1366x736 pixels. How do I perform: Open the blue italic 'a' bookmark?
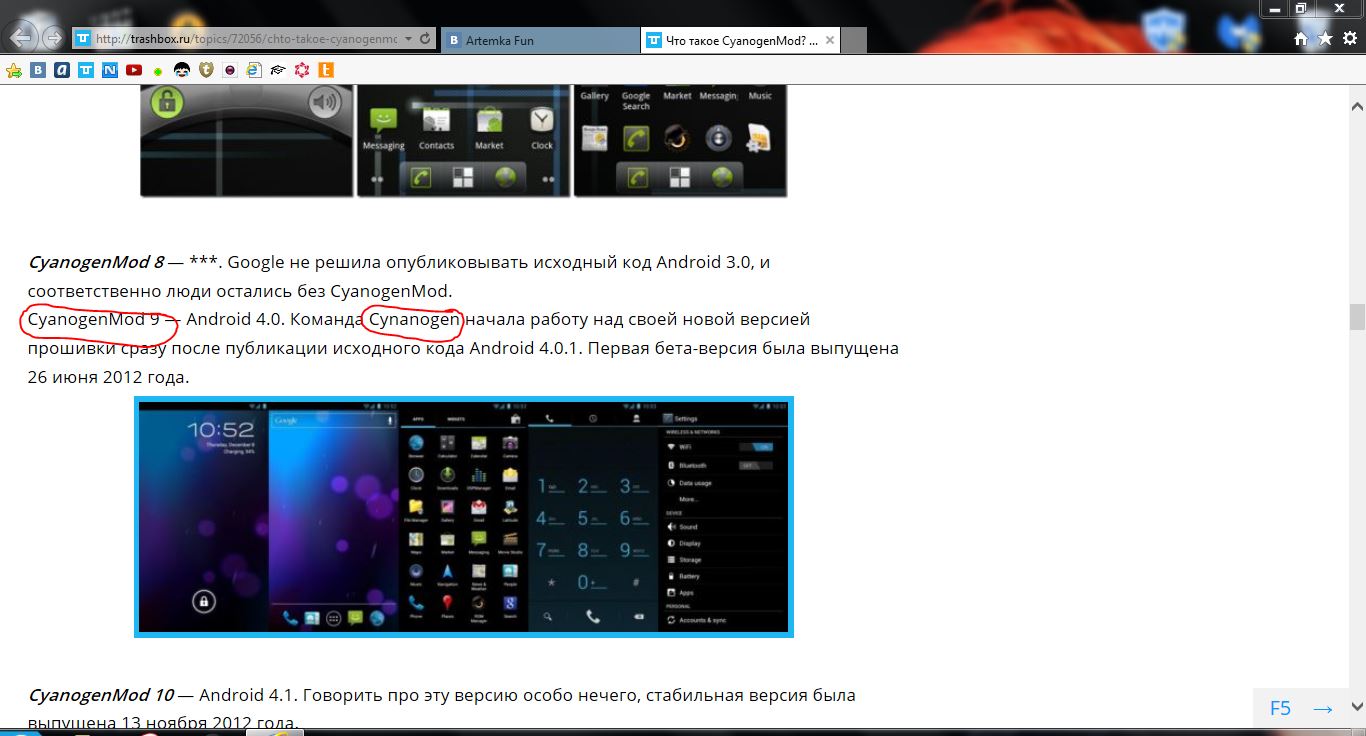coord(62,70)
